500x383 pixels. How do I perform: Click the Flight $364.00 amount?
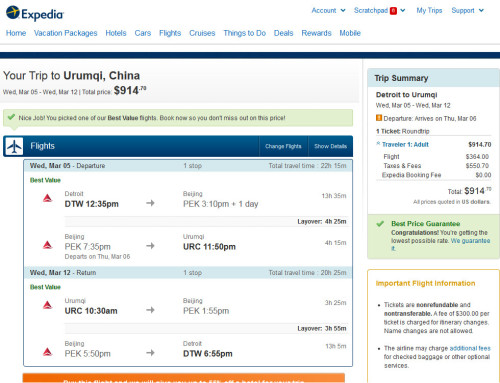(477, 157)
